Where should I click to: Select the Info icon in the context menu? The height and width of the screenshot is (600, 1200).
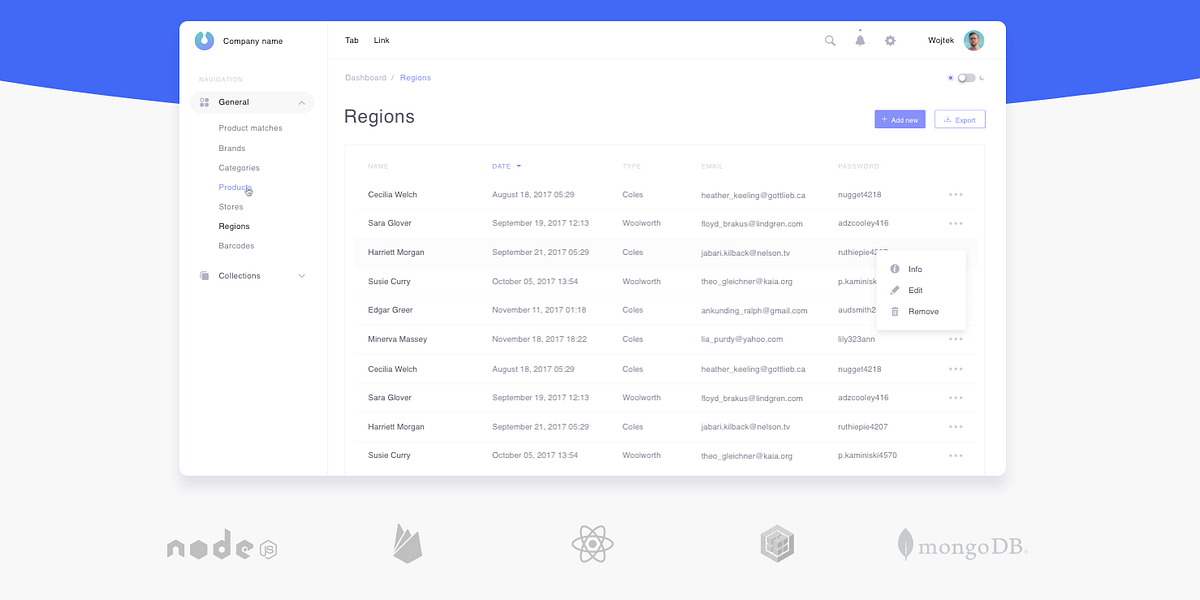pos(895,268)
